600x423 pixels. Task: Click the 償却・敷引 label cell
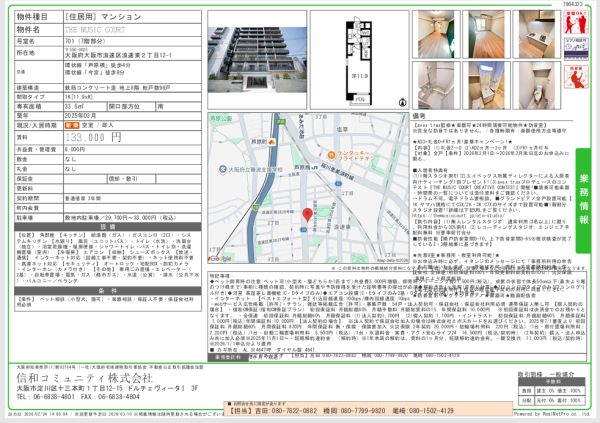pyautogui.click(x=131, y=179)
